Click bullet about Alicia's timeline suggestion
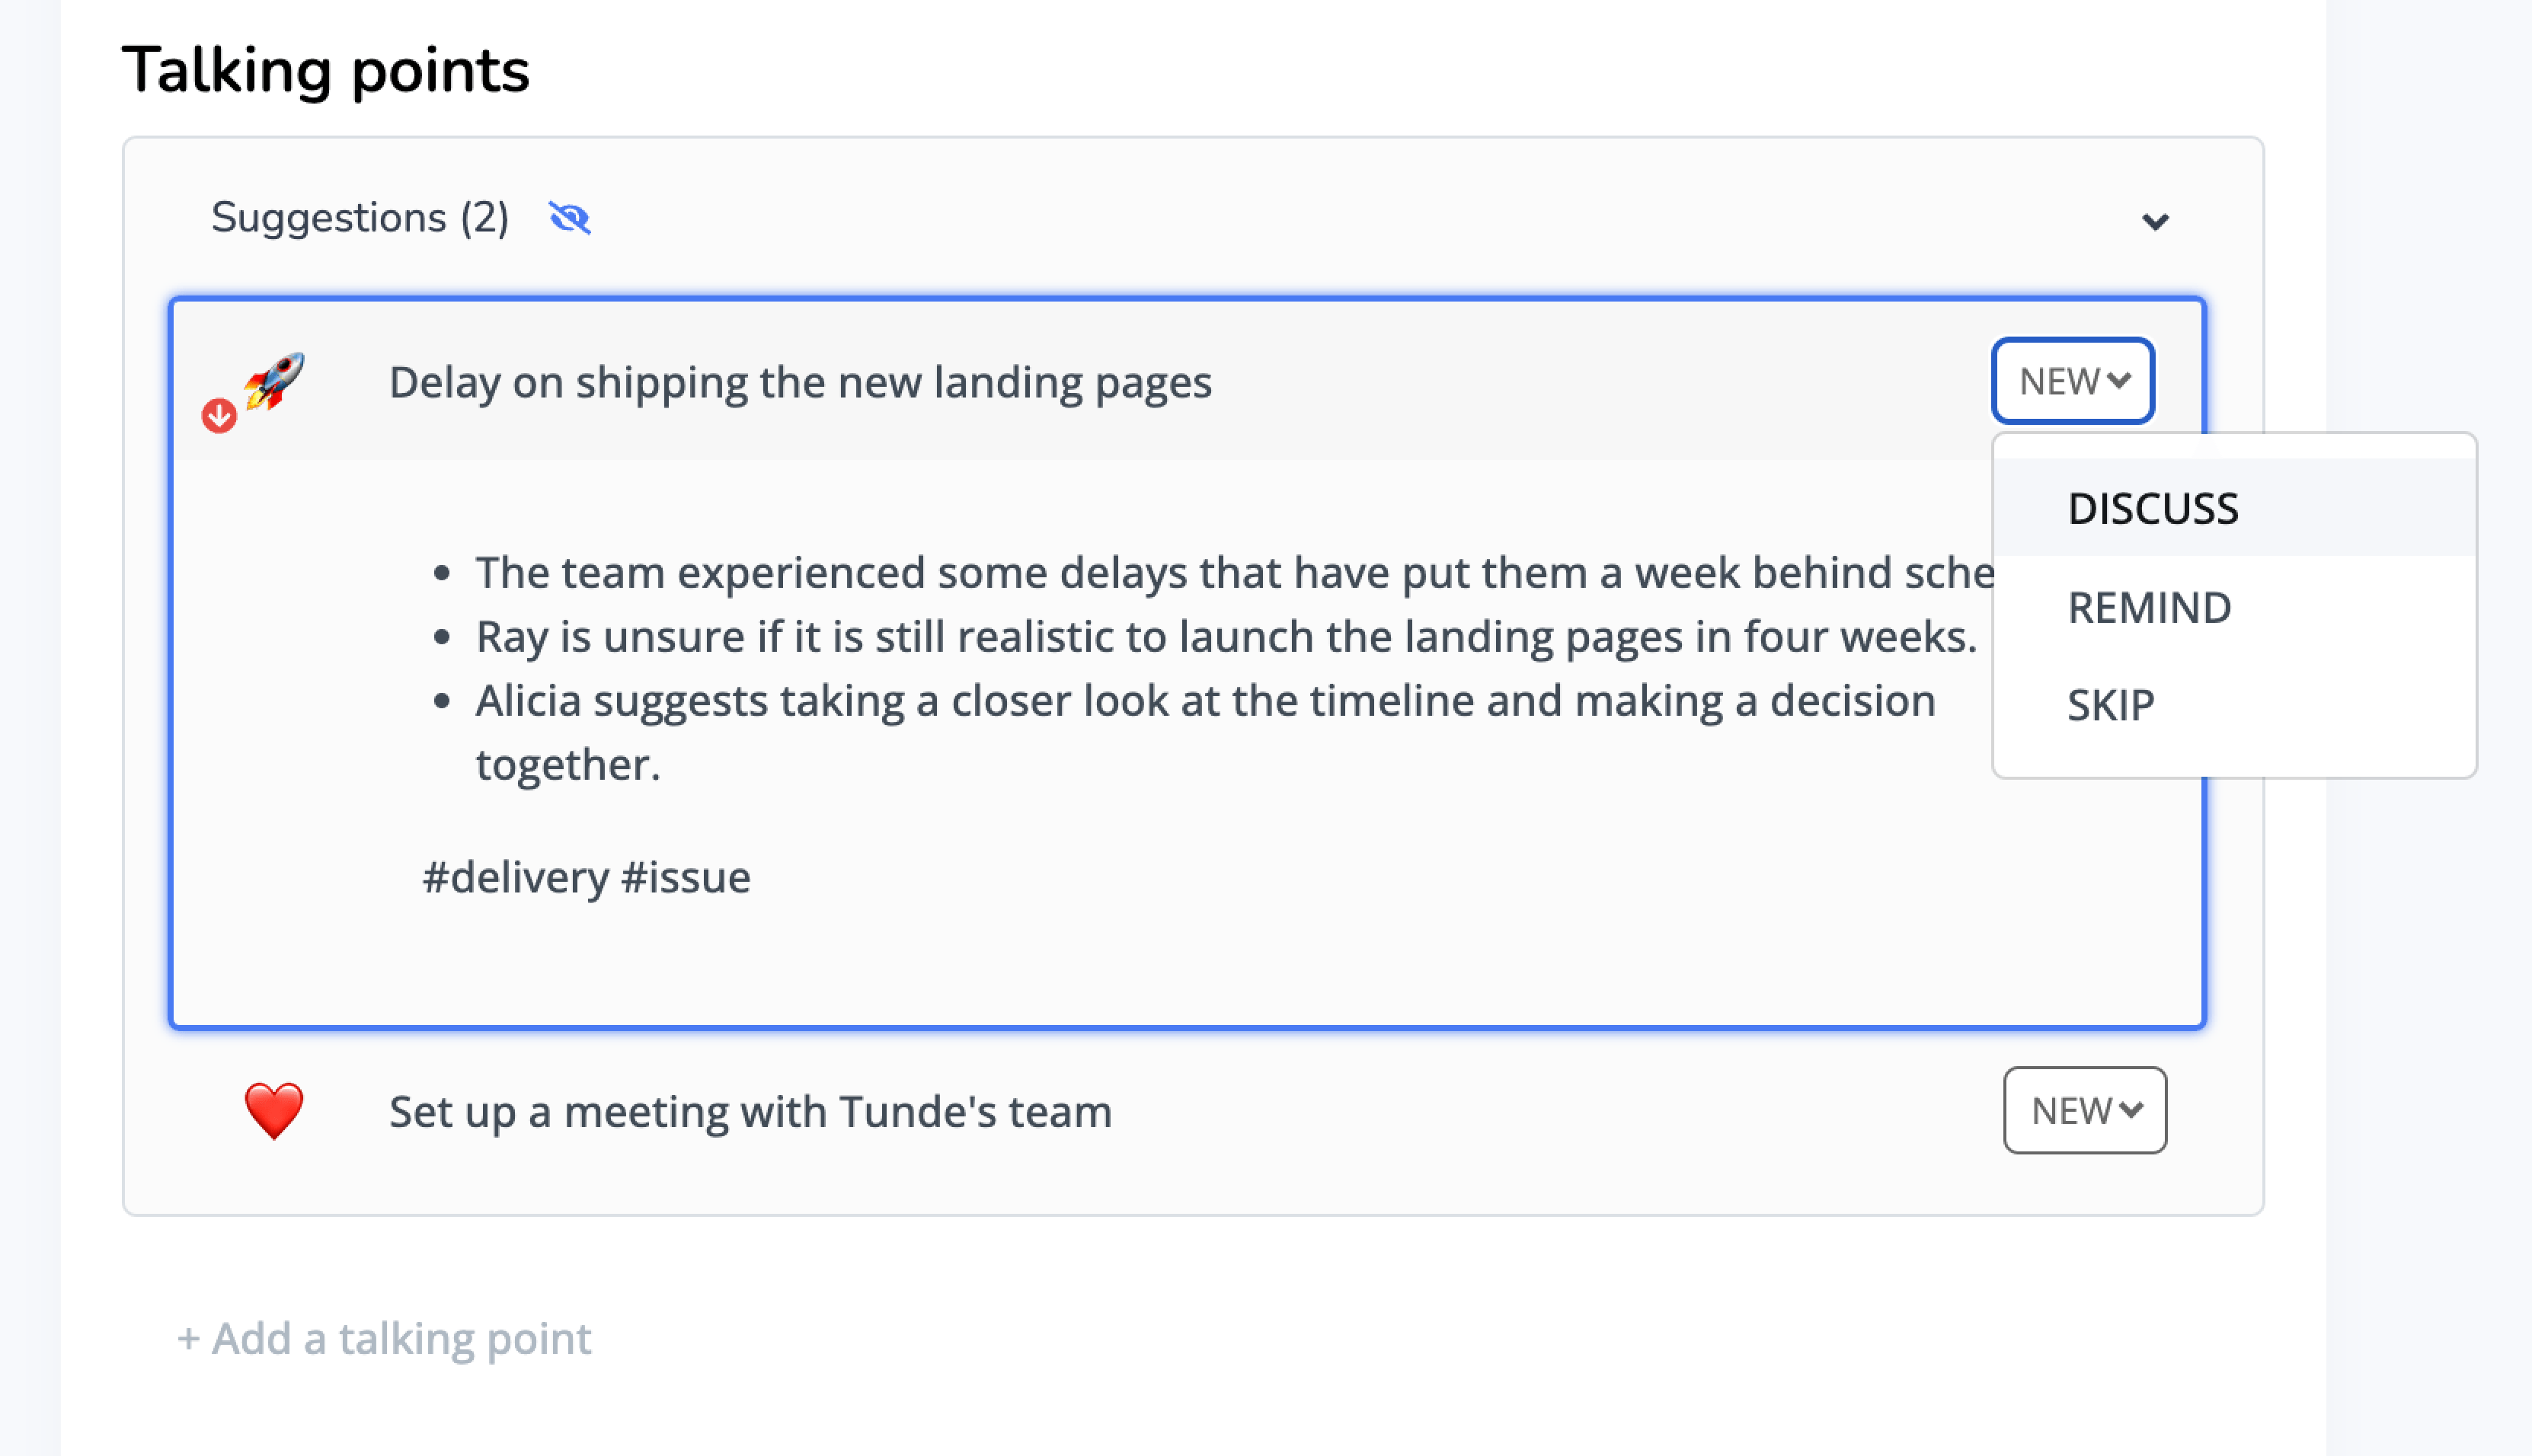The width and height of the screenshot is (2532, 1456). pyautogui.click(x=1205, y=701)
